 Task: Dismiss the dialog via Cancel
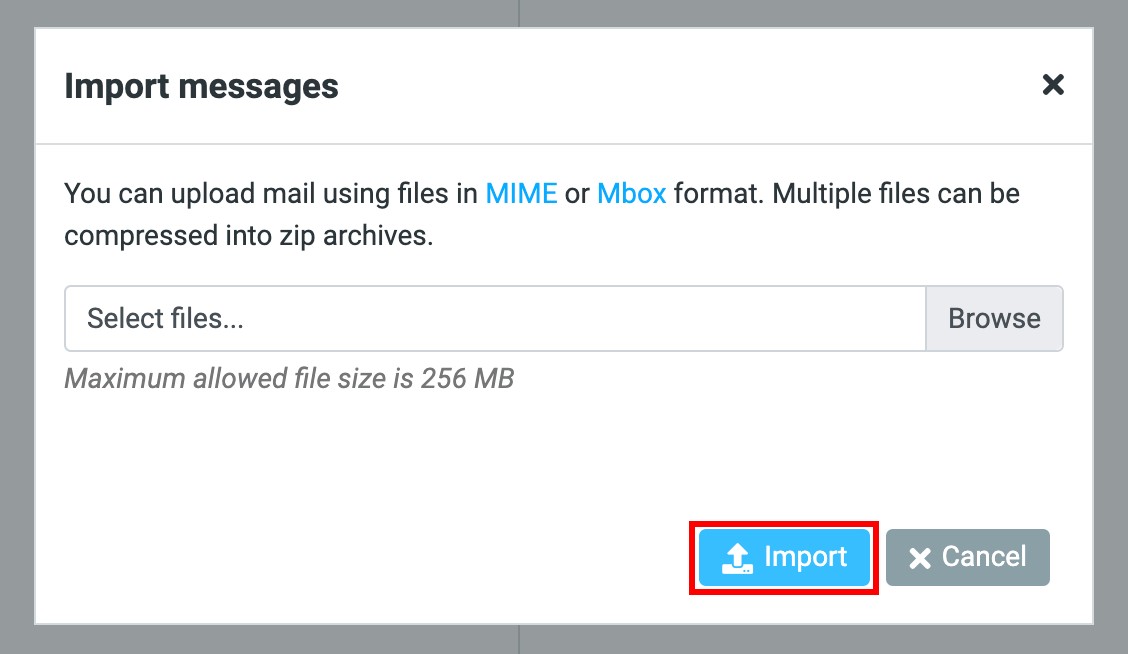(x=967, y=557)
